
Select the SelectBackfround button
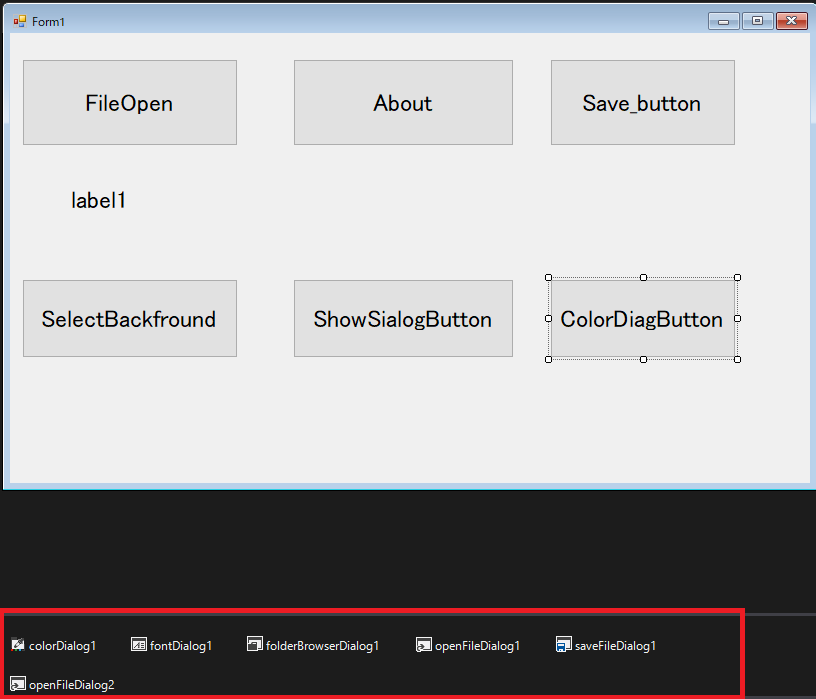(x=130, y=319)
